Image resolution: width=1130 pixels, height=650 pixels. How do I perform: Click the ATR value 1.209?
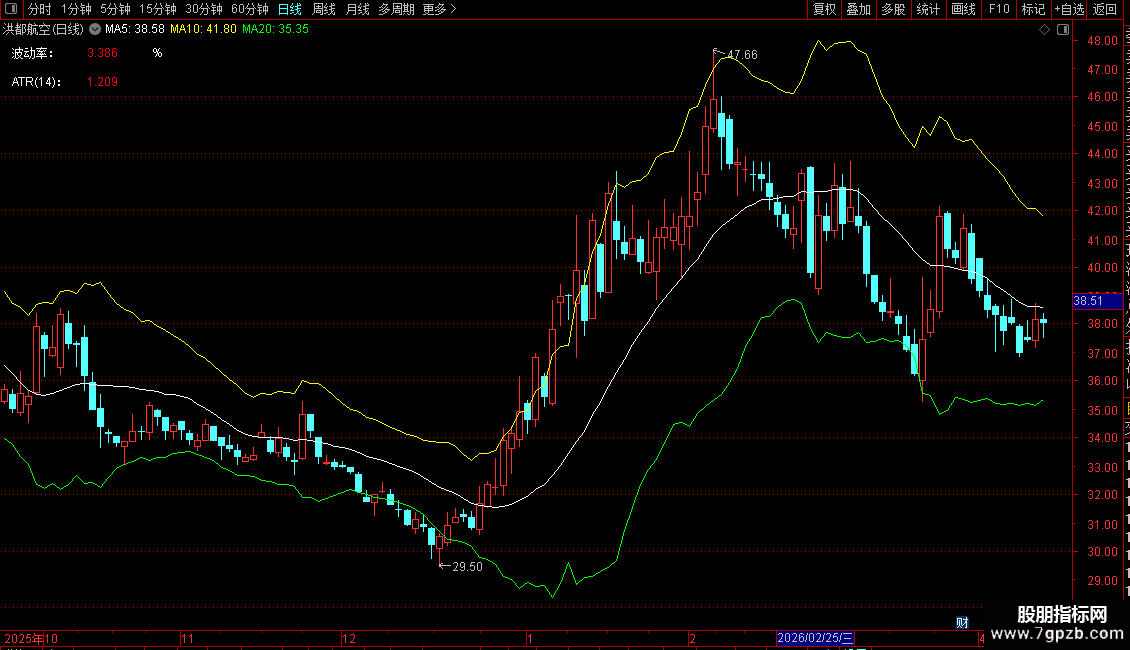pyautogui.click(x=102, y=82)
